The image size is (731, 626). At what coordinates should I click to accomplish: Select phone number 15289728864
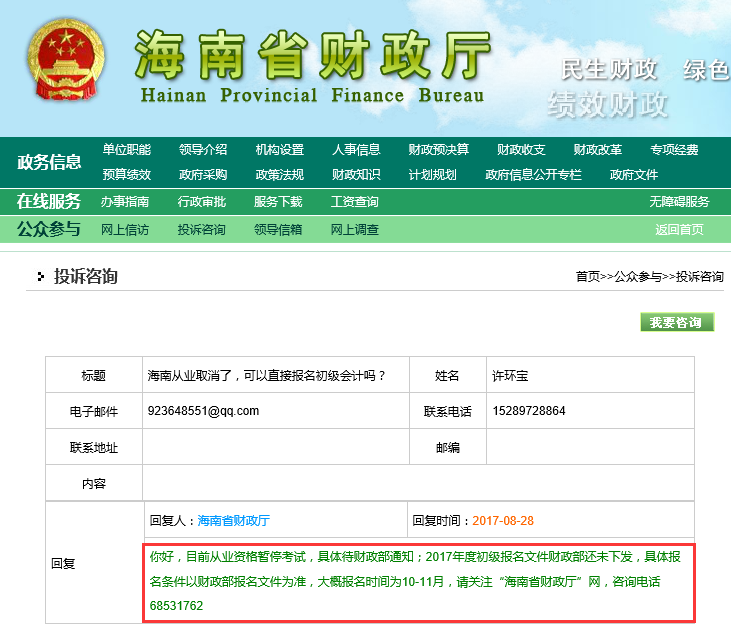point(529,411)
